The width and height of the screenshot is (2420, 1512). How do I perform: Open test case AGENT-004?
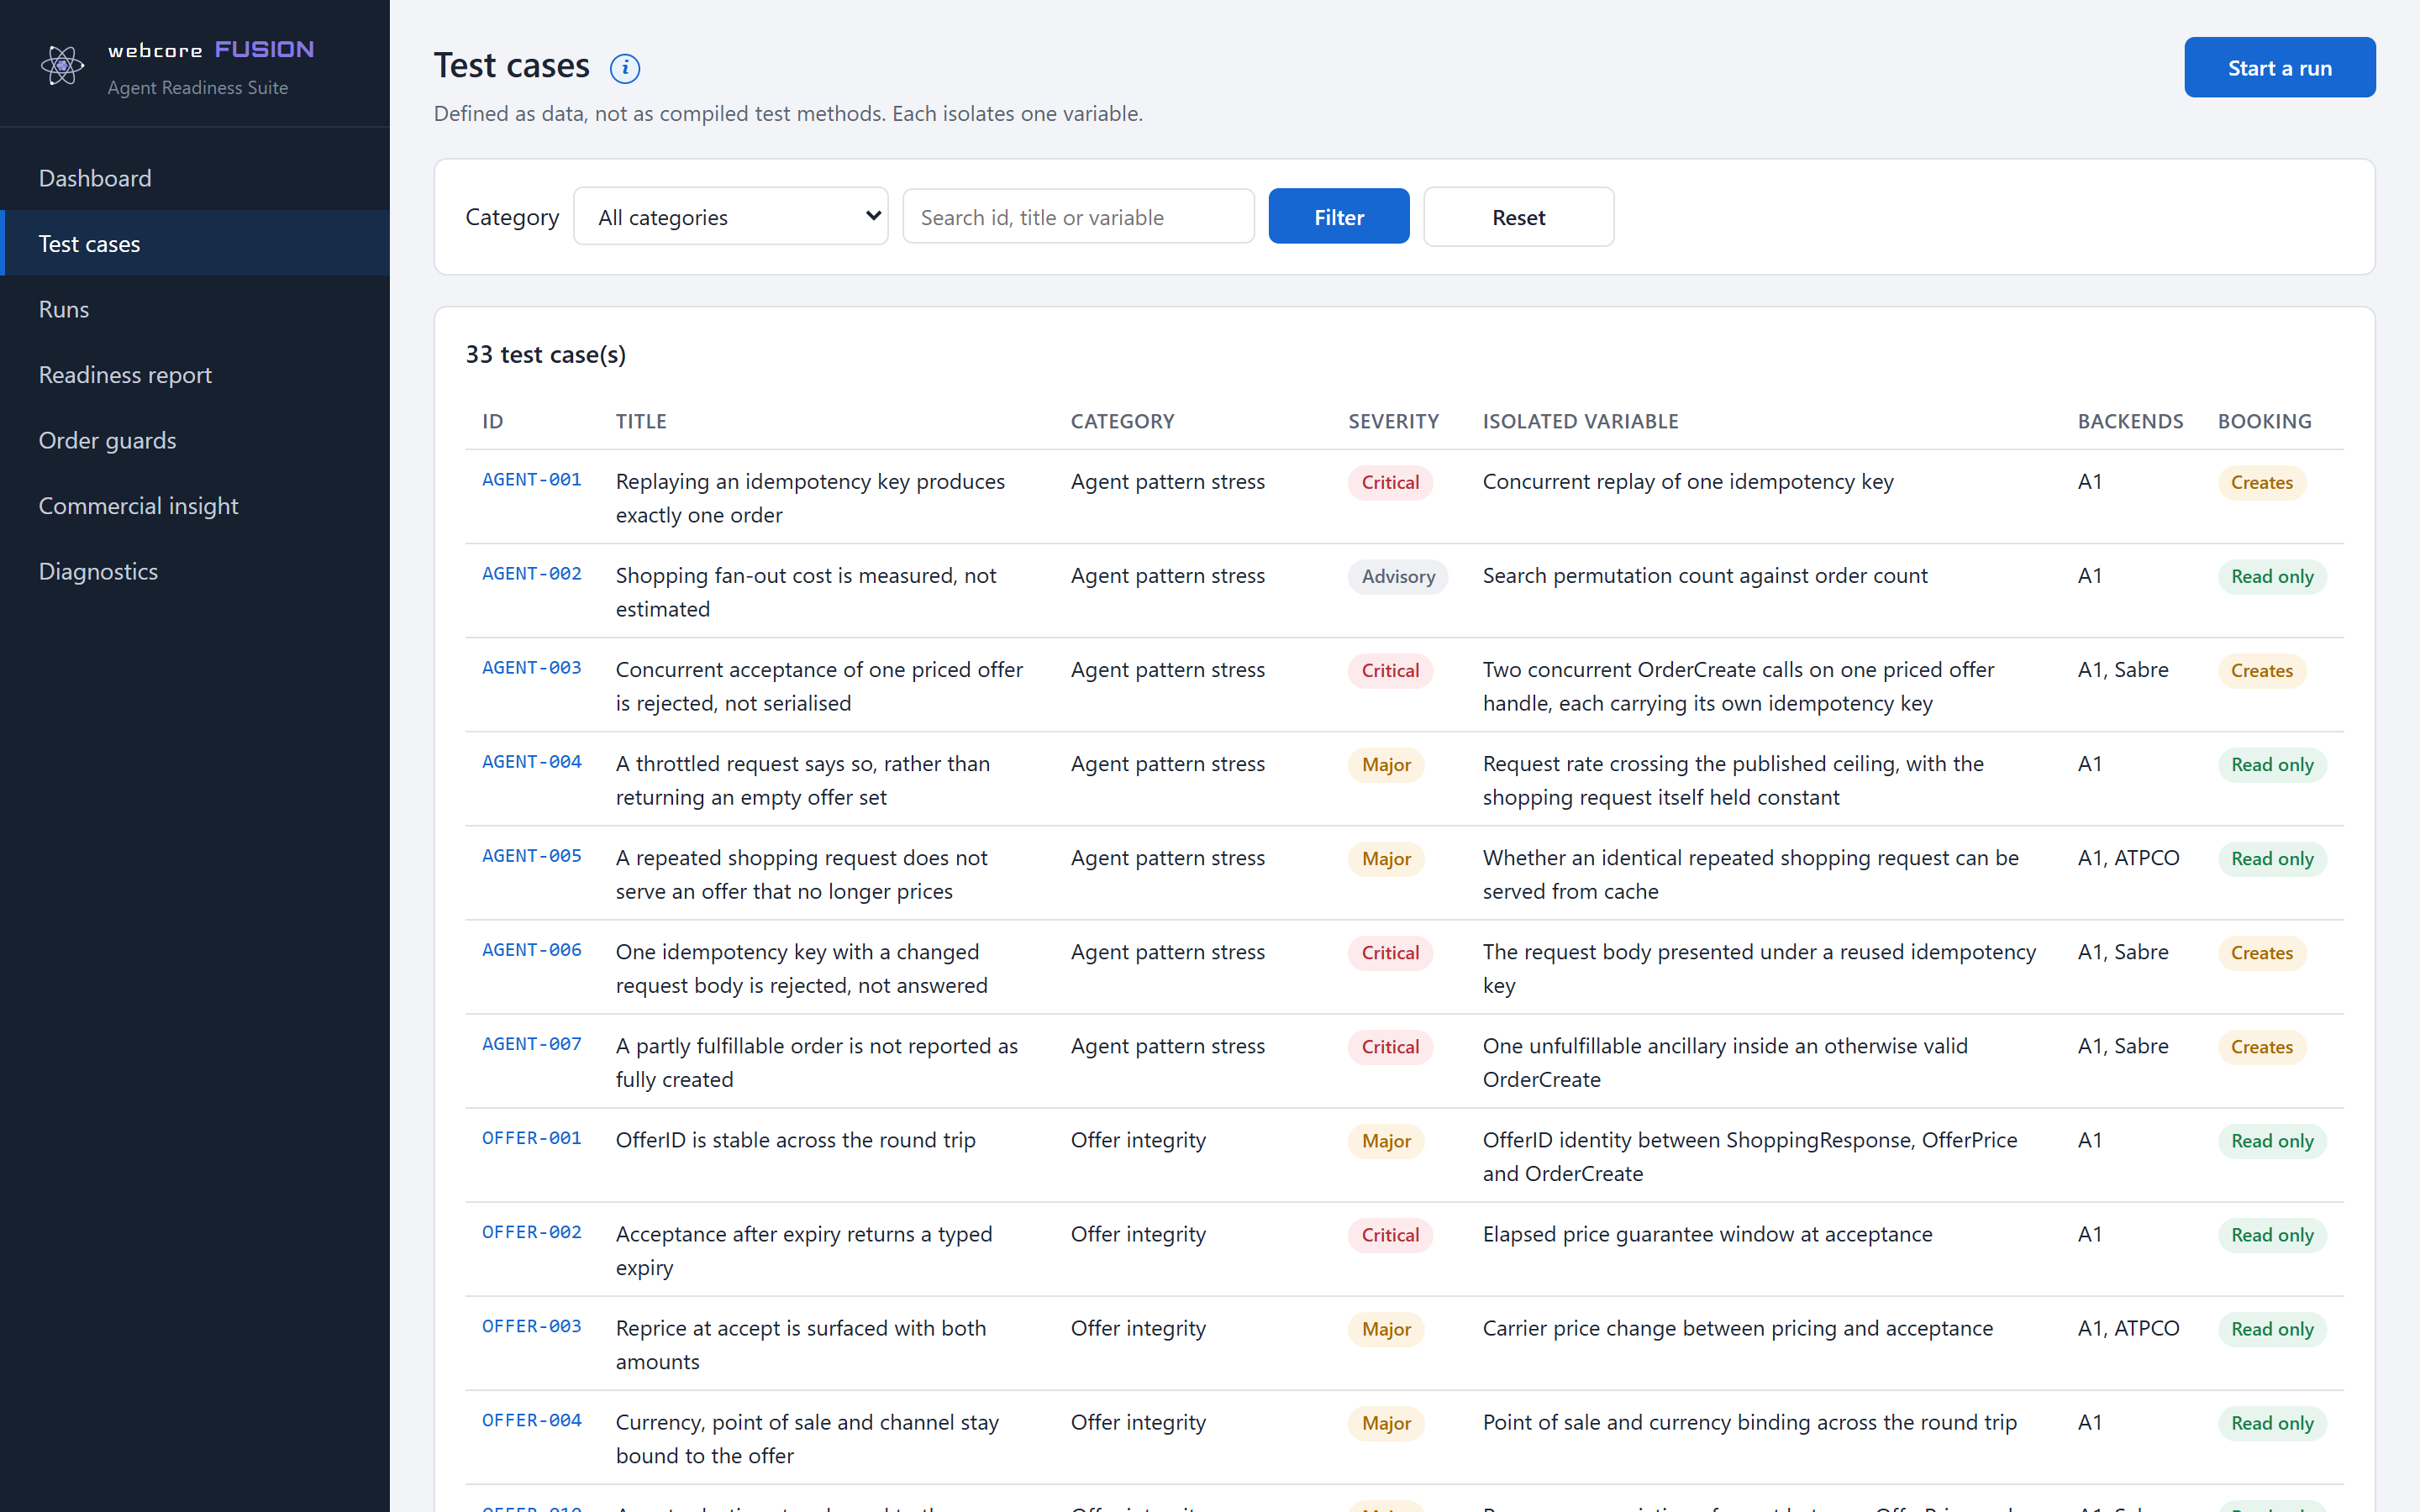[531, 762]
